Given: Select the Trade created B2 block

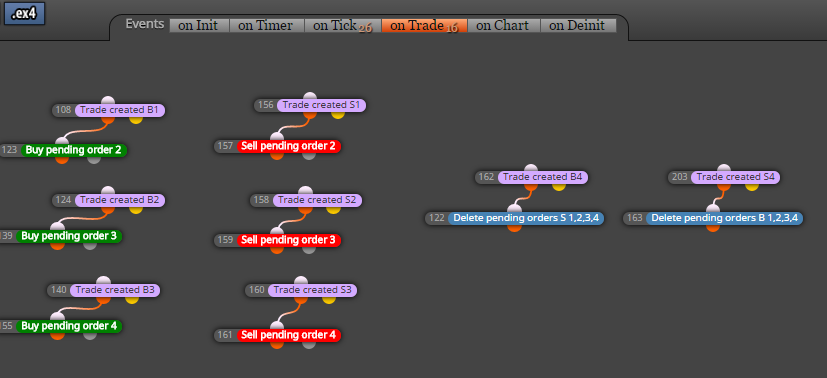Looking at the screenshot, I should pos(120,200).
